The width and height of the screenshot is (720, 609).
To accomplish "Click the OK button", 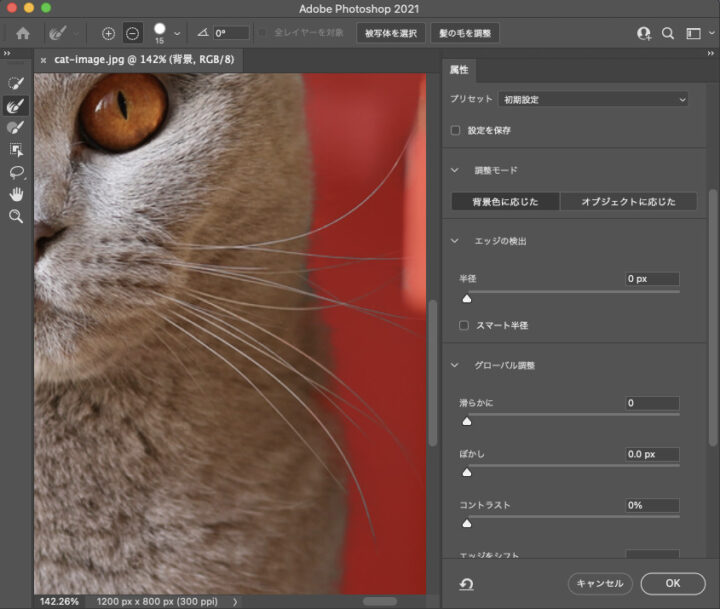I will tap(673, 584).
